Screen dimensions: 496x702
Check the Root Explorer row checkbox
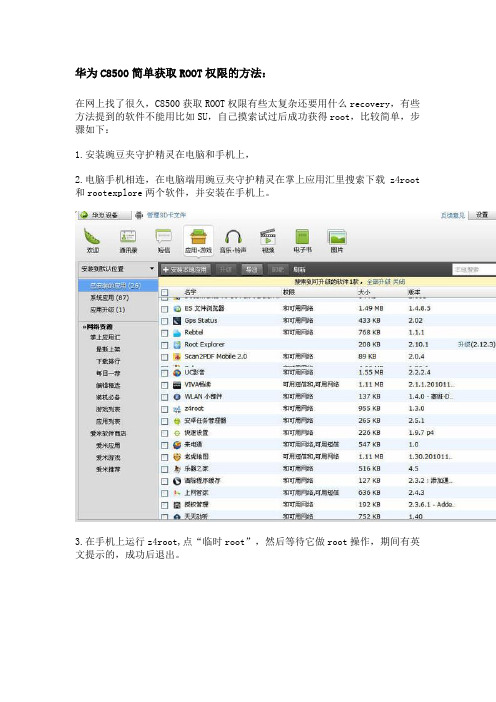165,345
